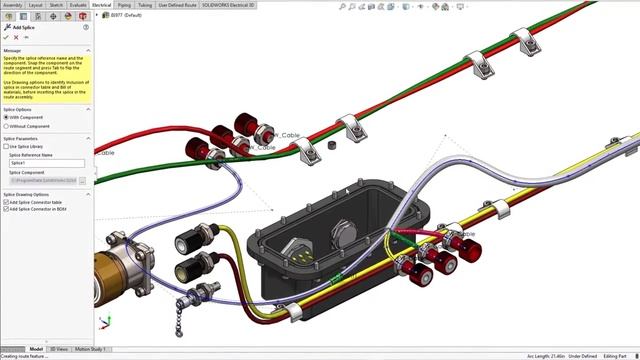This screenshot has height=360, width=640.
Task: Expand the B977 (Default) flyout tree arrow
Action: pyautogui.click(x=97, y=15)
